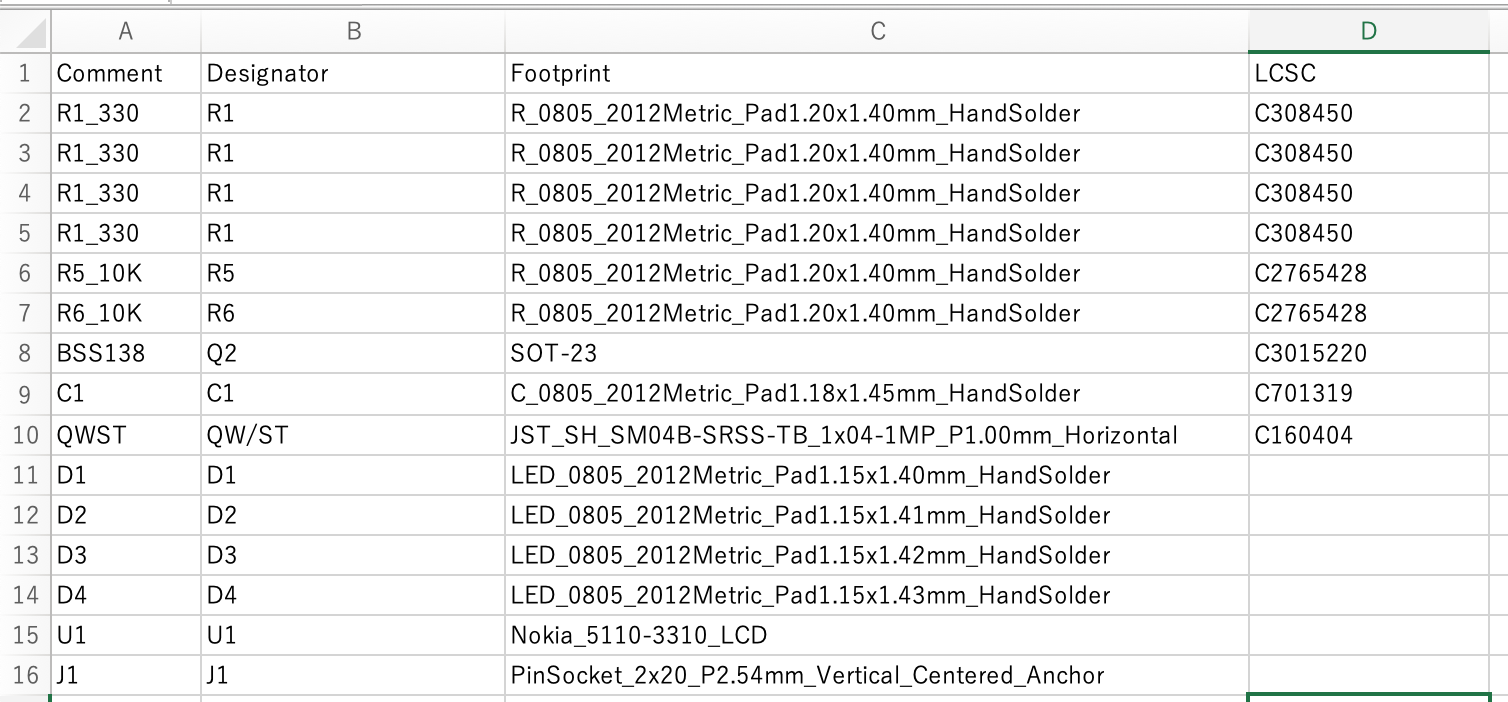
Task: Click empty LCSC cell in D1 row
Action: point(1368,475)
